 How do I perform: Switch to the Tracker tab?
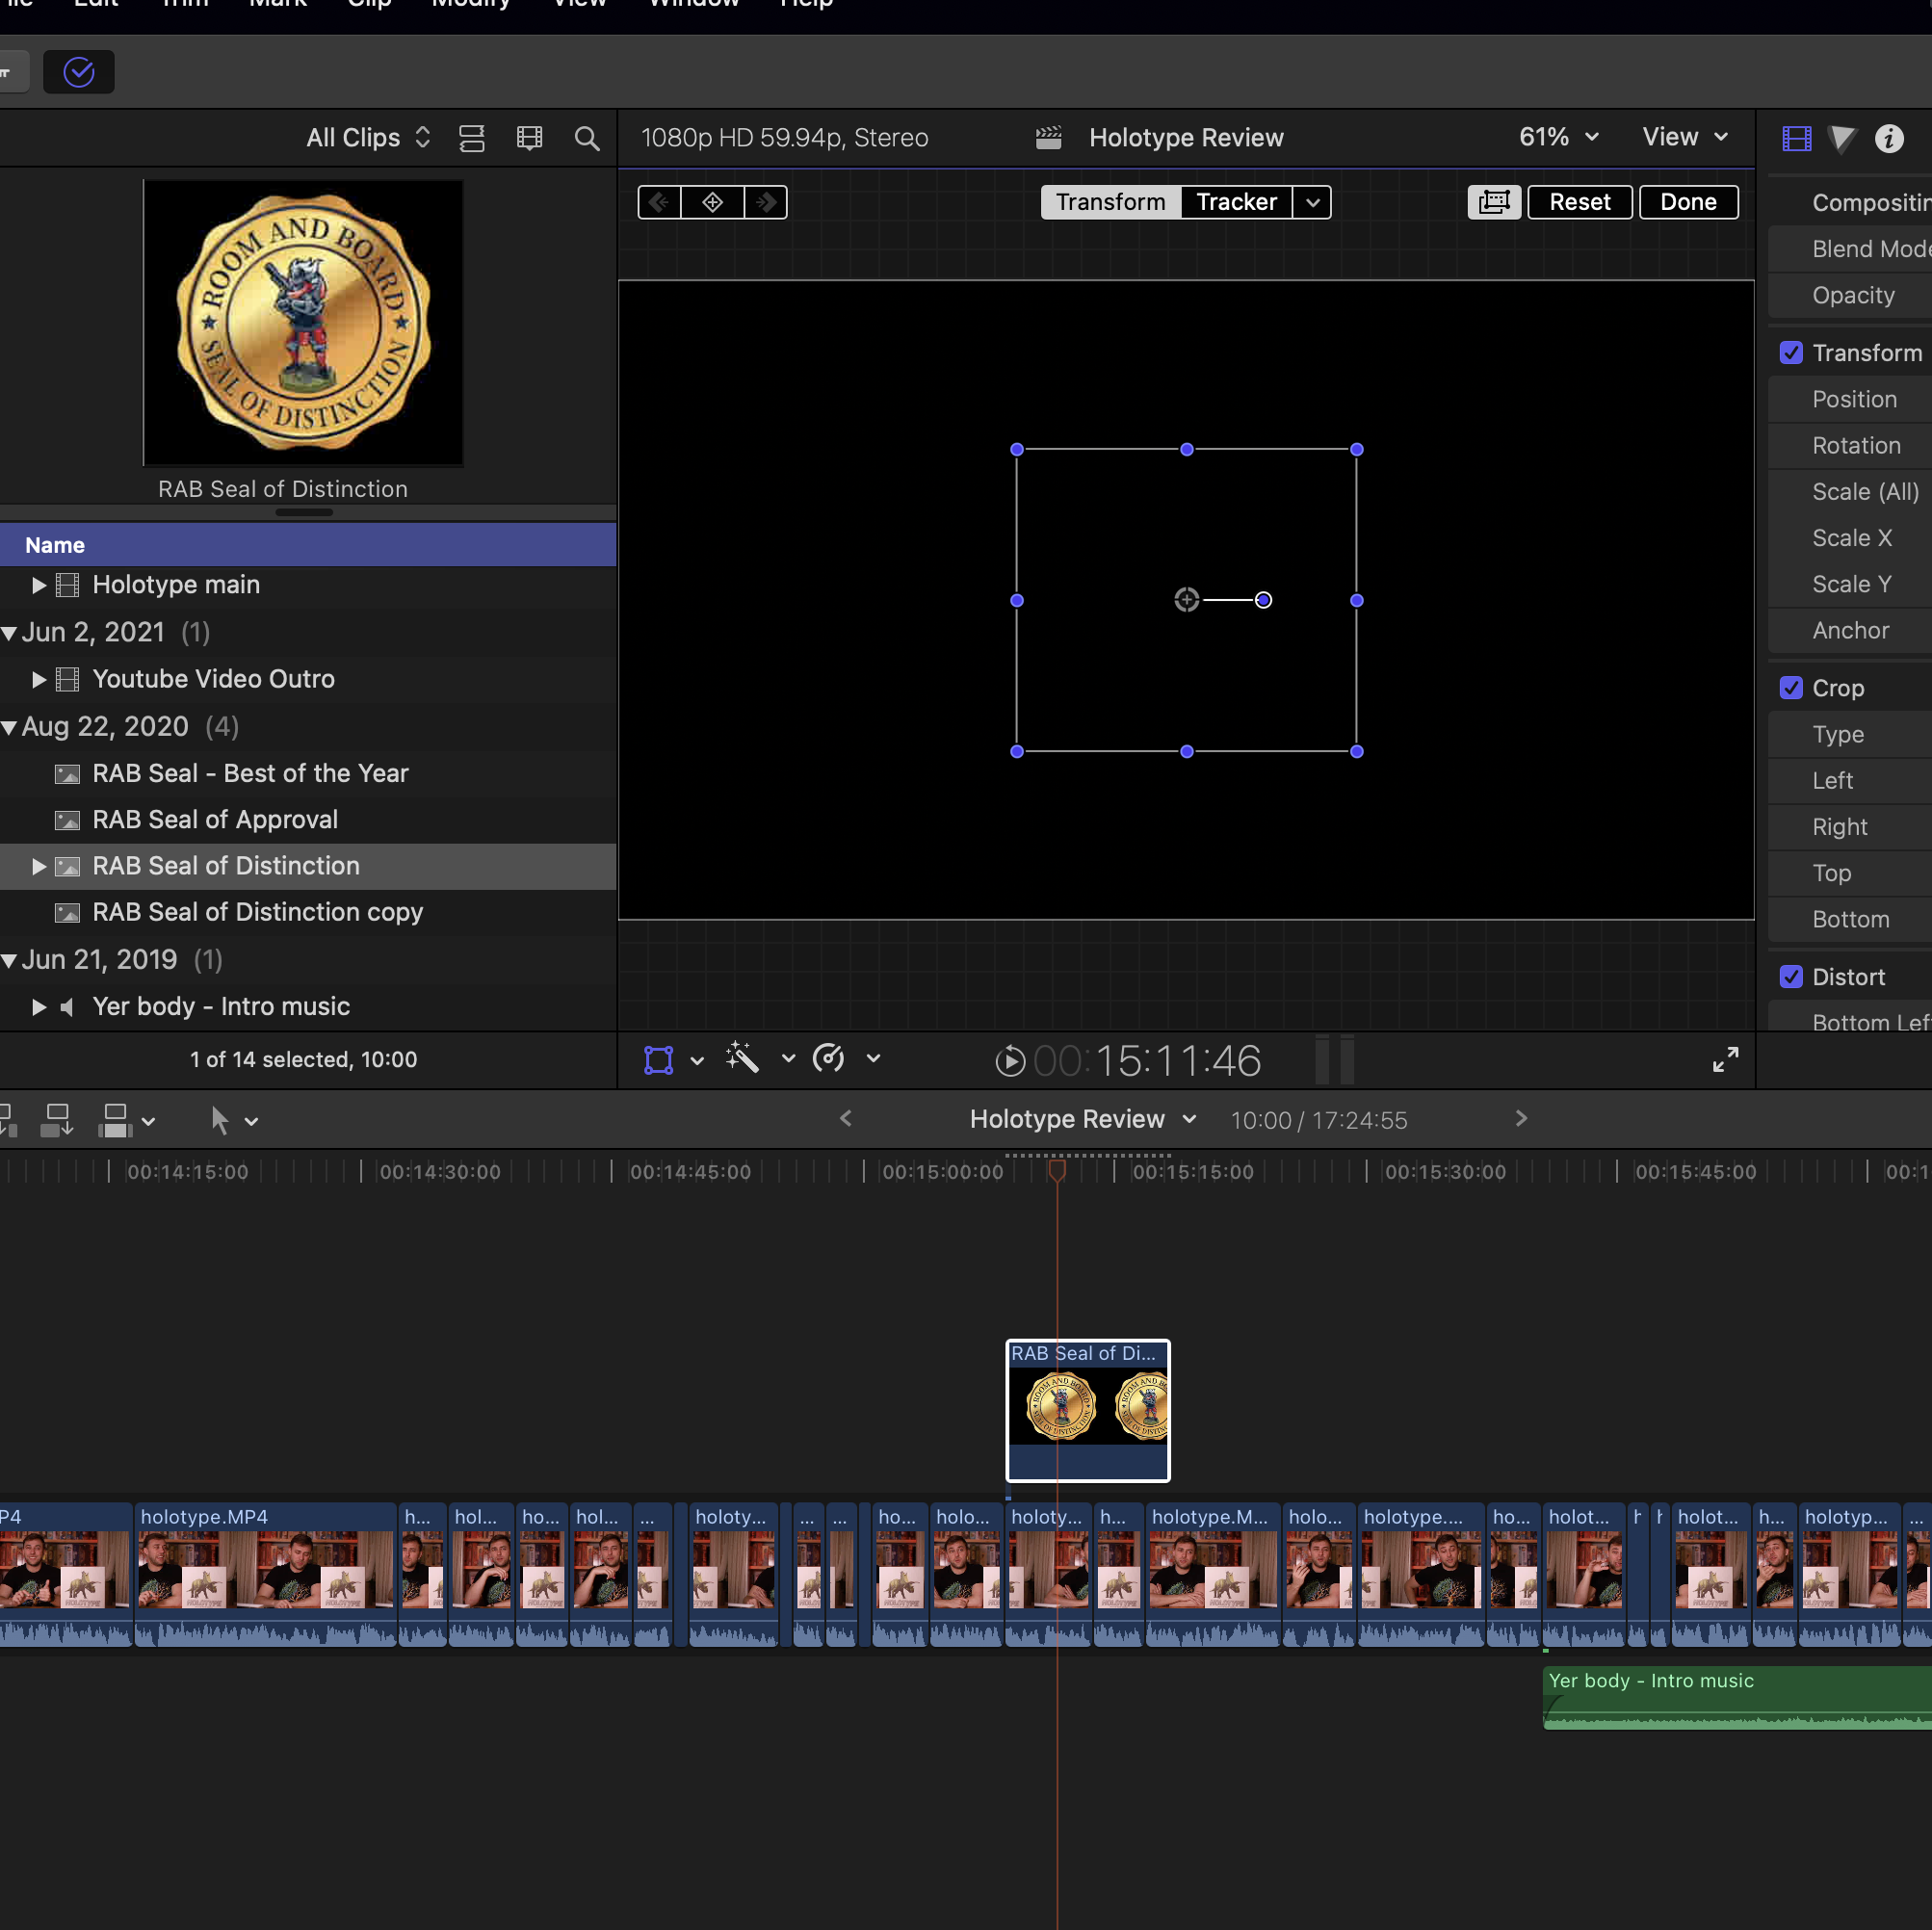(x=1236, y=202)
